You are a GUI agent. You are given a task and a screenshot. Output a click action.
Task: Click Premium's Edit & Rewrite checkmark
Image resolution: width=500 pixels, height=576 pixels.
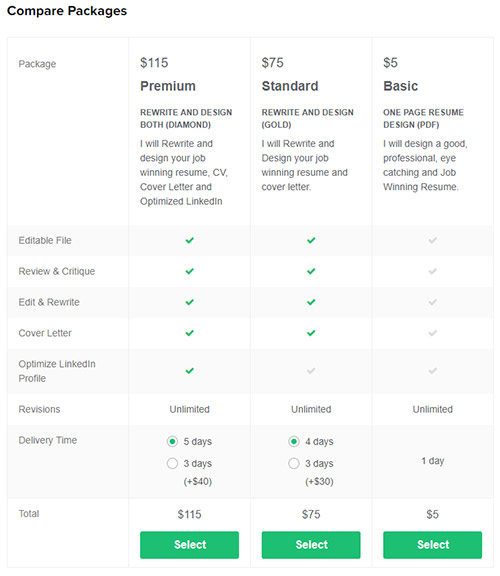190,302
